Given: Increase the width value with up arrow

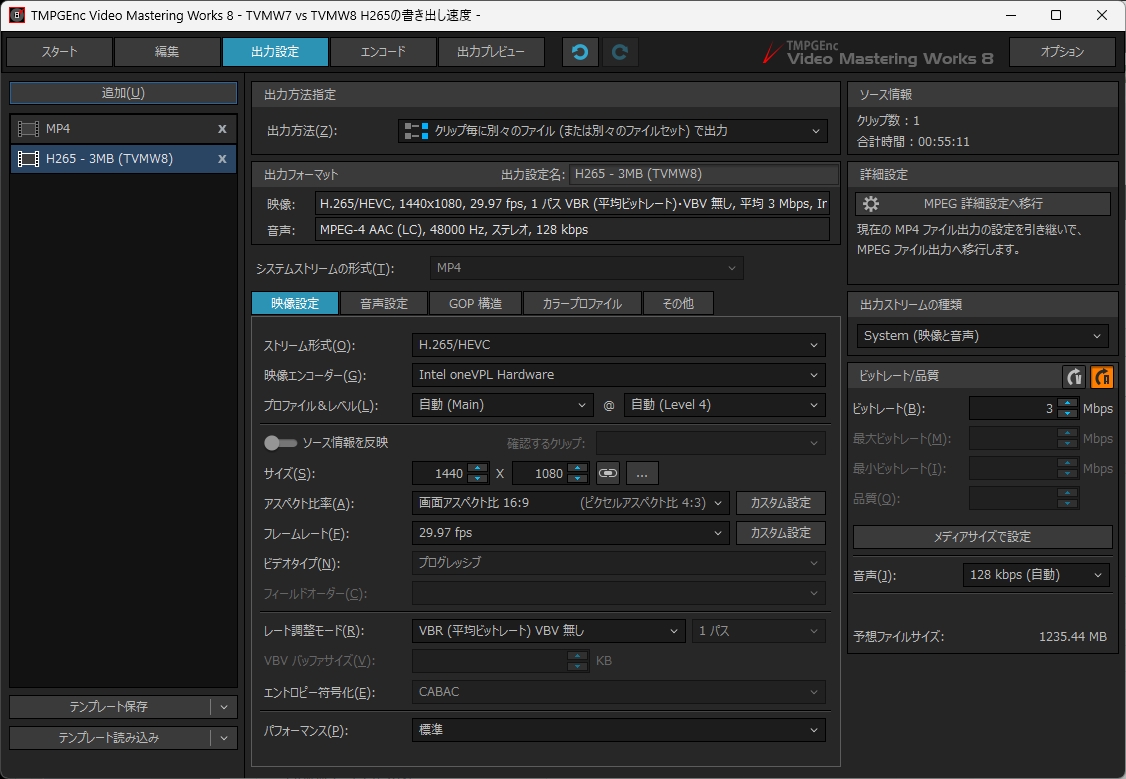Looking at the screenshot, I should 478,468.
